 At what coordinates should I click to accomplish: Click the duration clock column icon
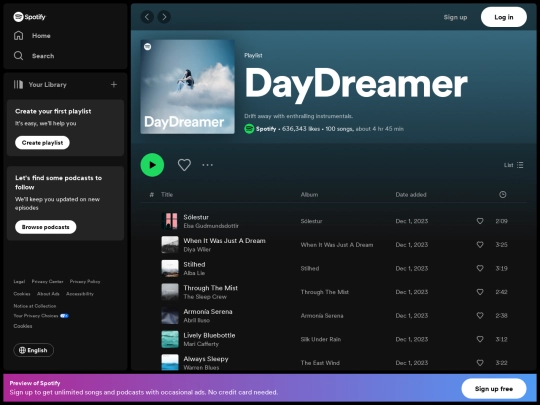click(503, 195)
